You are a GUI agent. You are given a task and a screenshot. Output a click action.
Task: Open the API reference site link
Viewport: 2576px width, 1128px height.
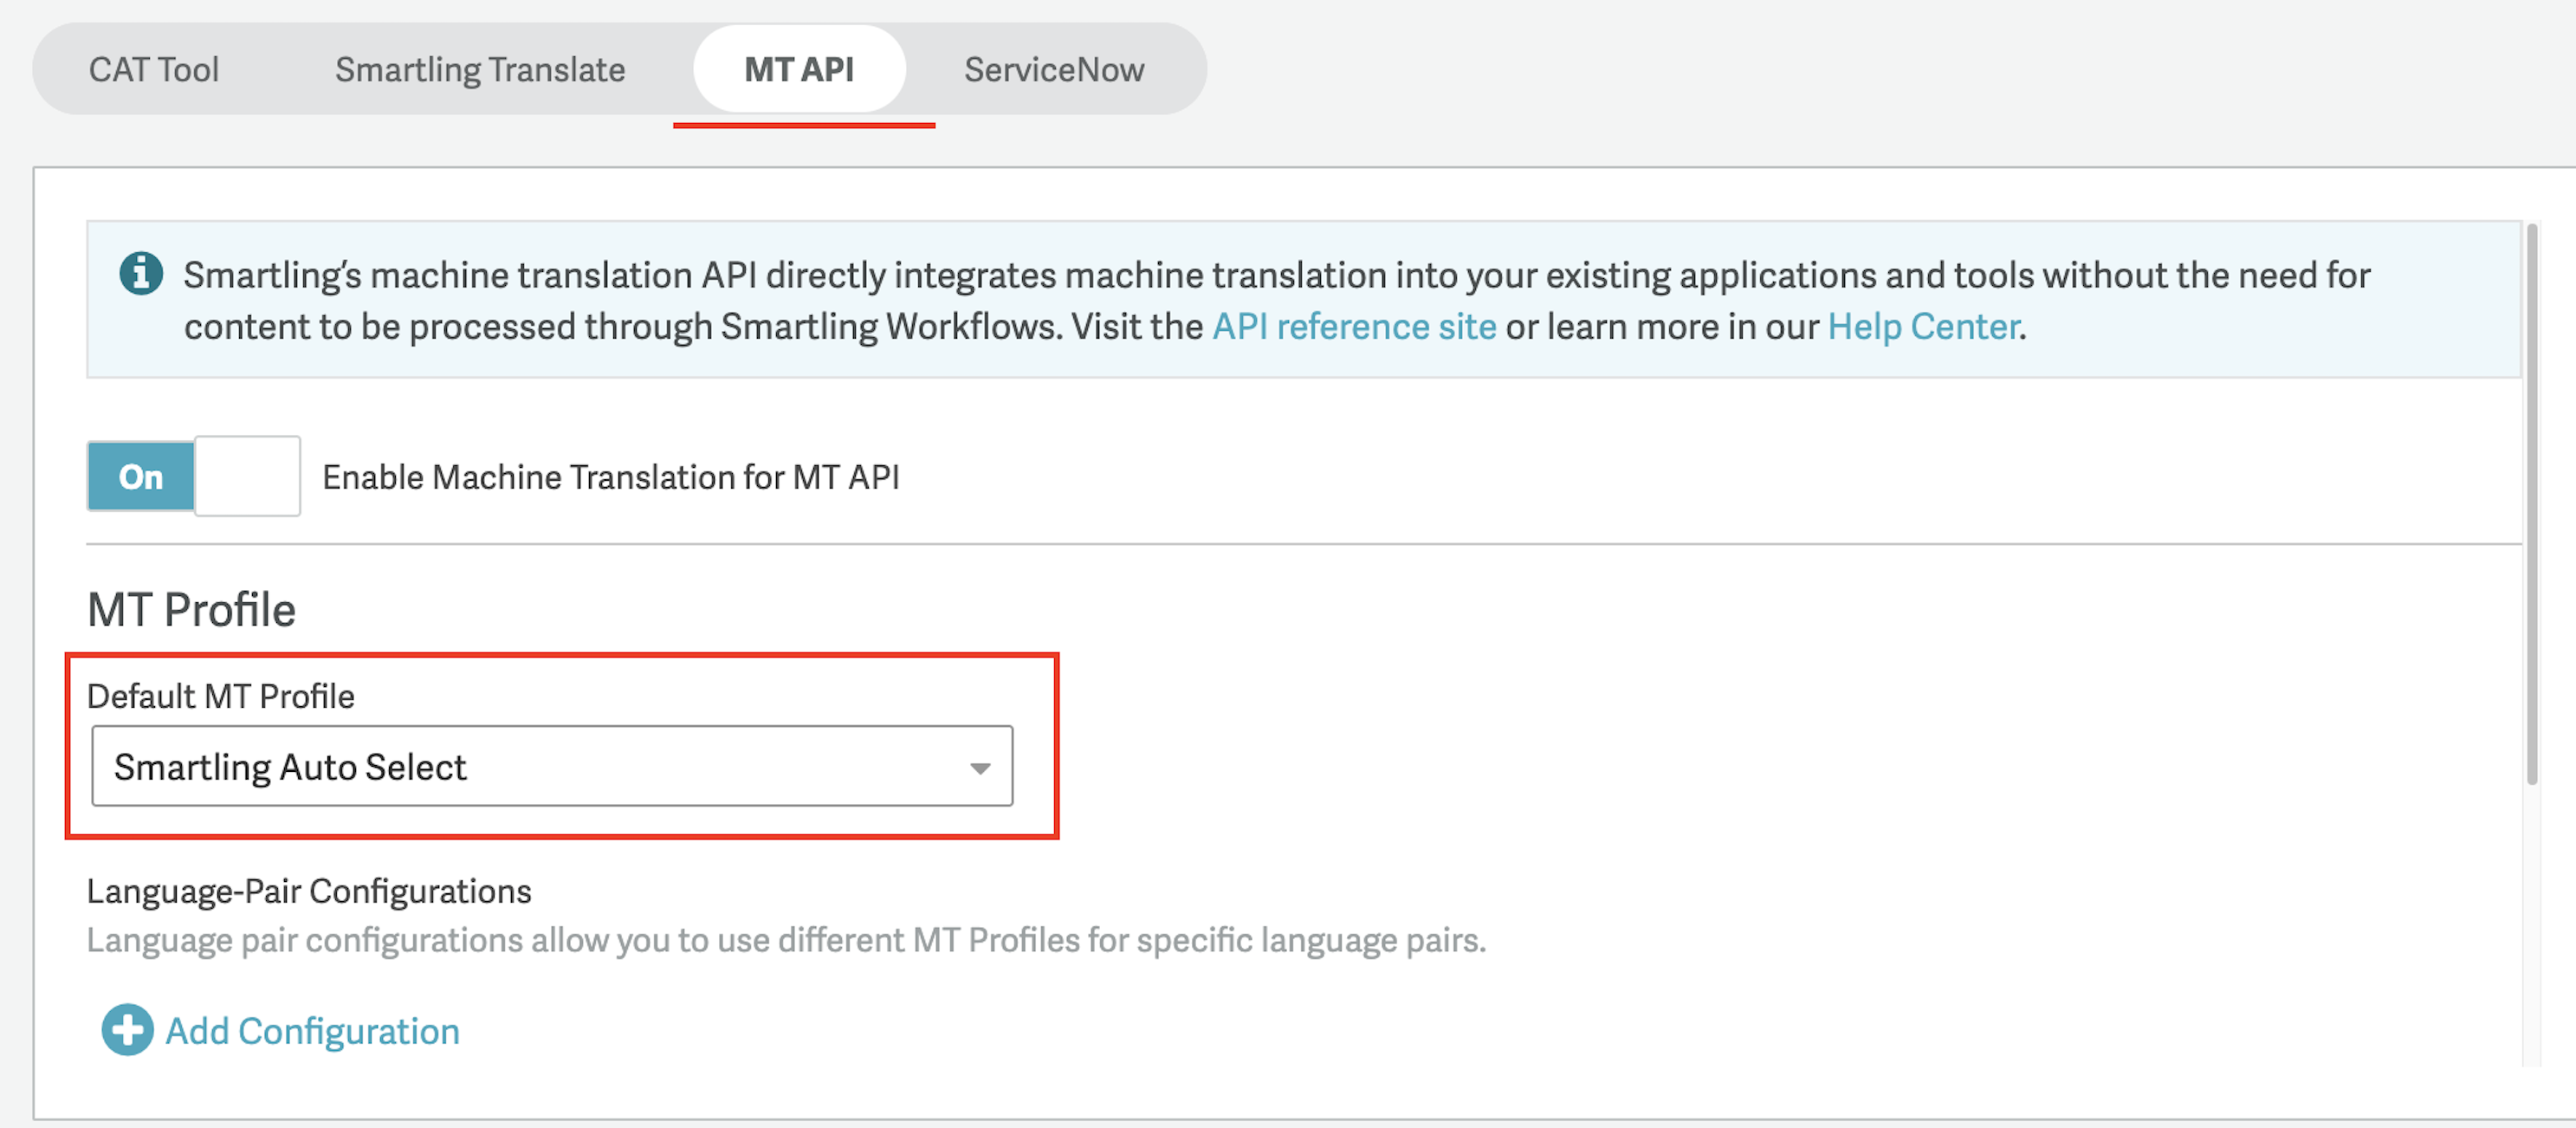pos(1354,327)
